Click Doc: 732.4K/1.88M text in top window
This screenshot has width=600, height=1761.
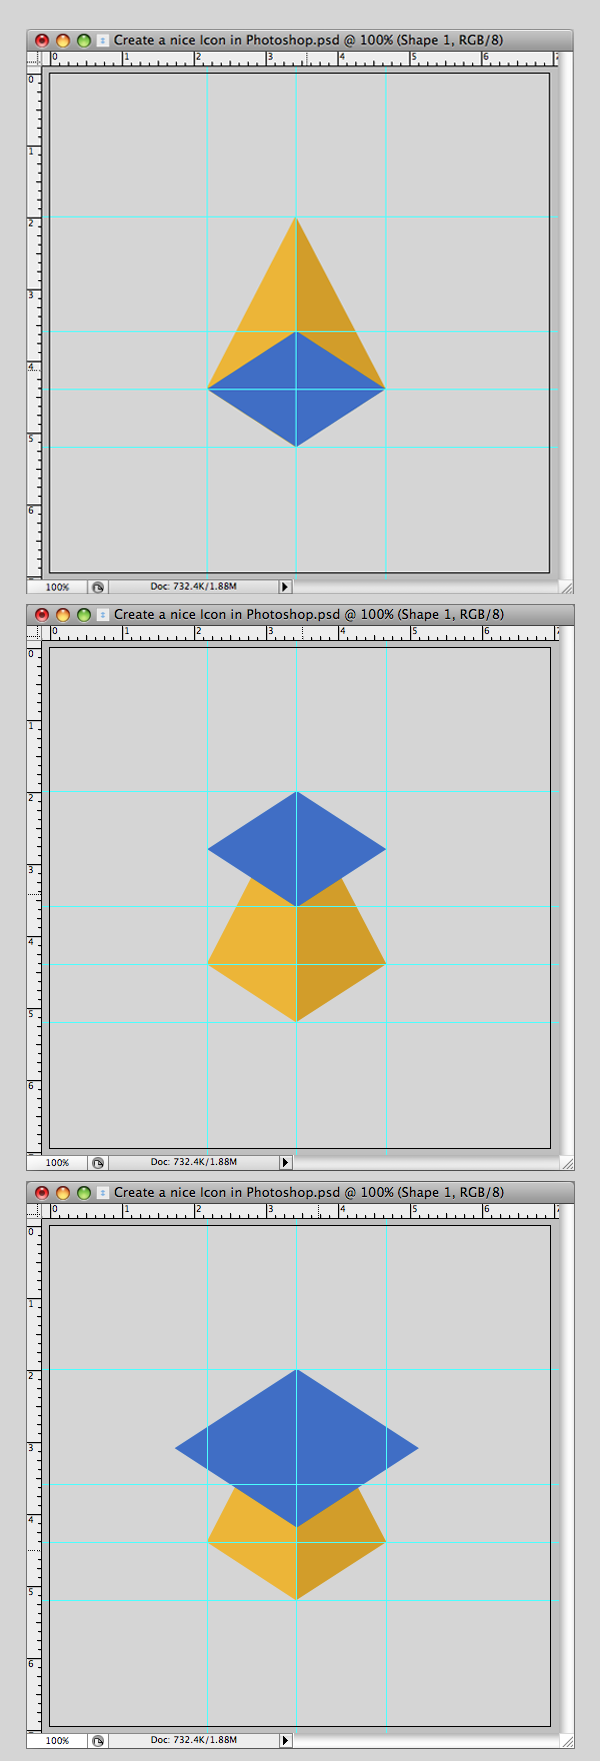pyautogui.click(x=194, y=586)
